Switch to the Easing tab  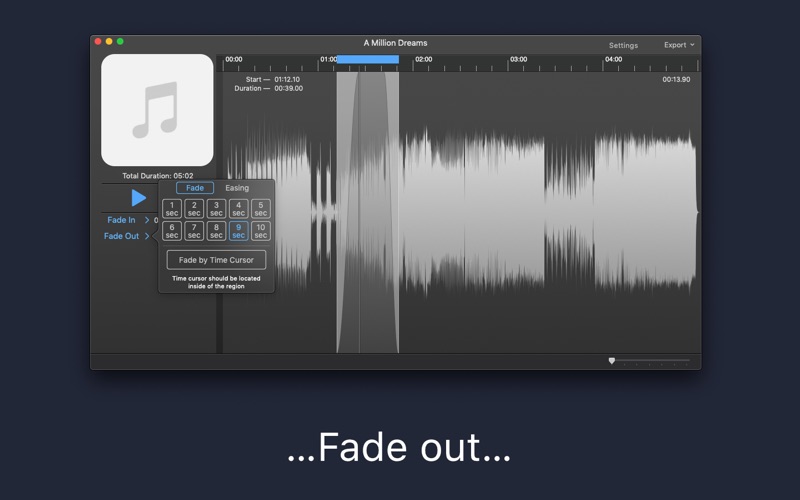237,188
